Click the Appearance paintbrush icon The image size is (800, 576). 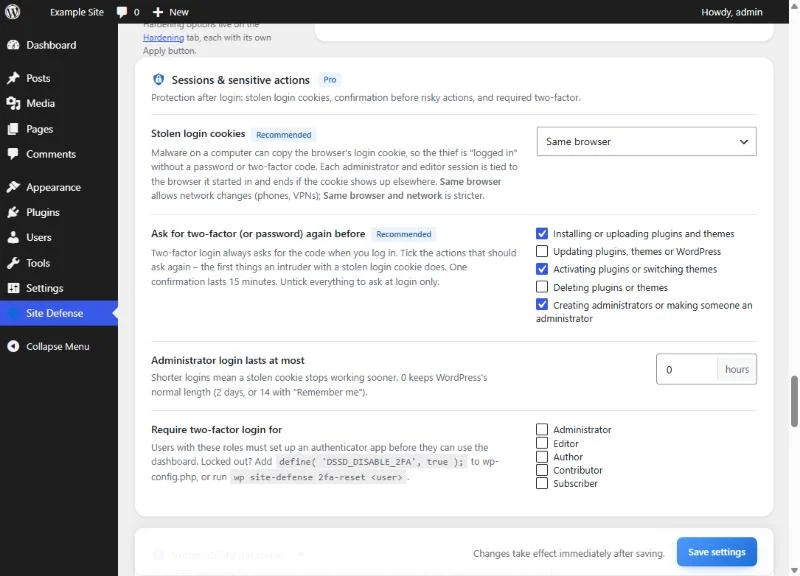click(x=13, y=187)
